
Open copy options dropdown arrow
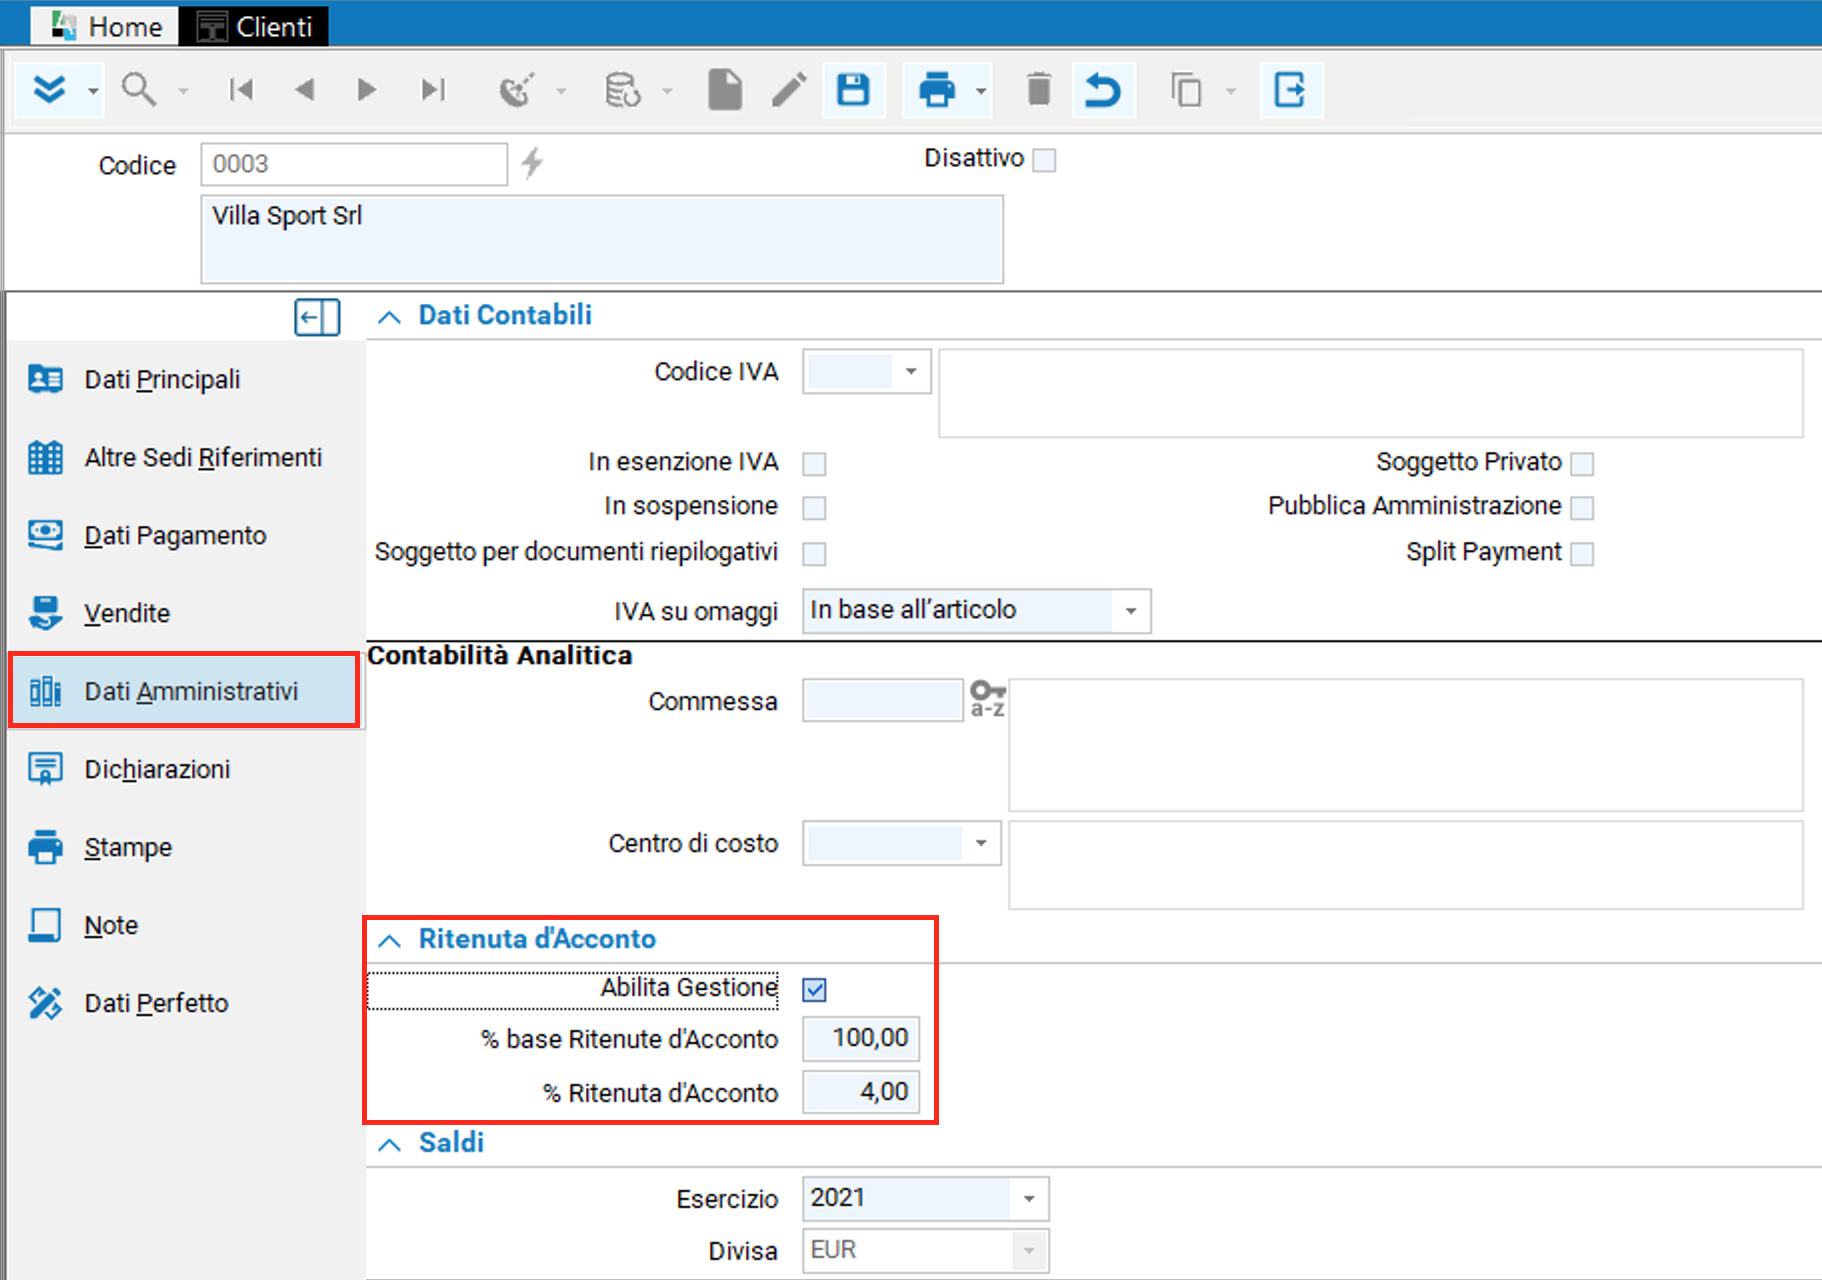[1231, 91]
